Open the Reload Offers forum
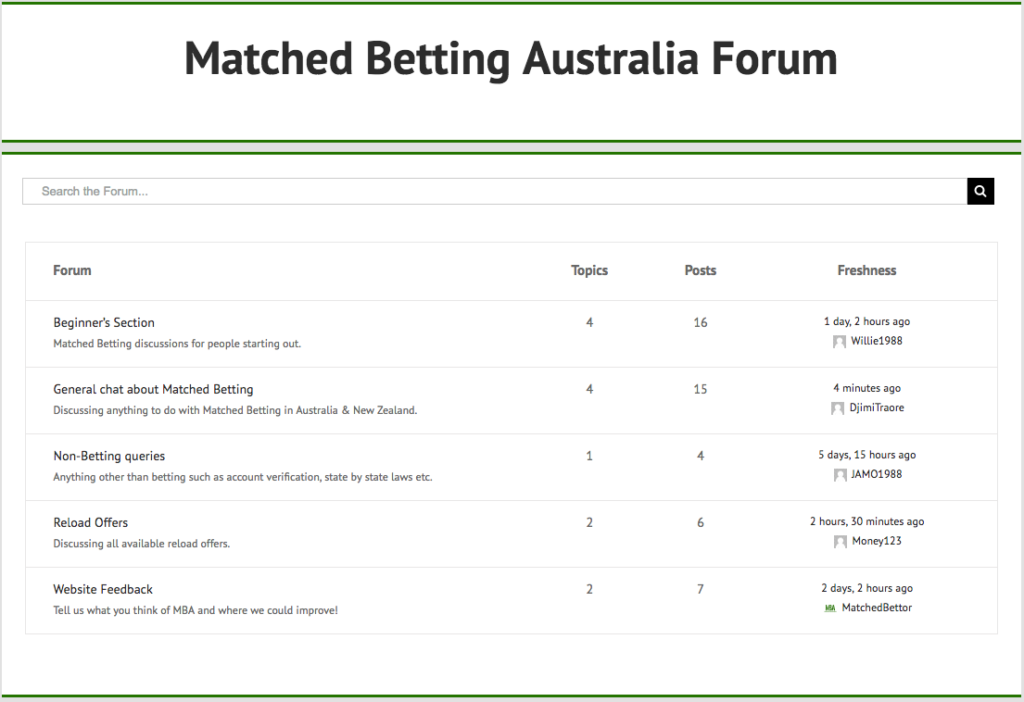 (90, 522)
